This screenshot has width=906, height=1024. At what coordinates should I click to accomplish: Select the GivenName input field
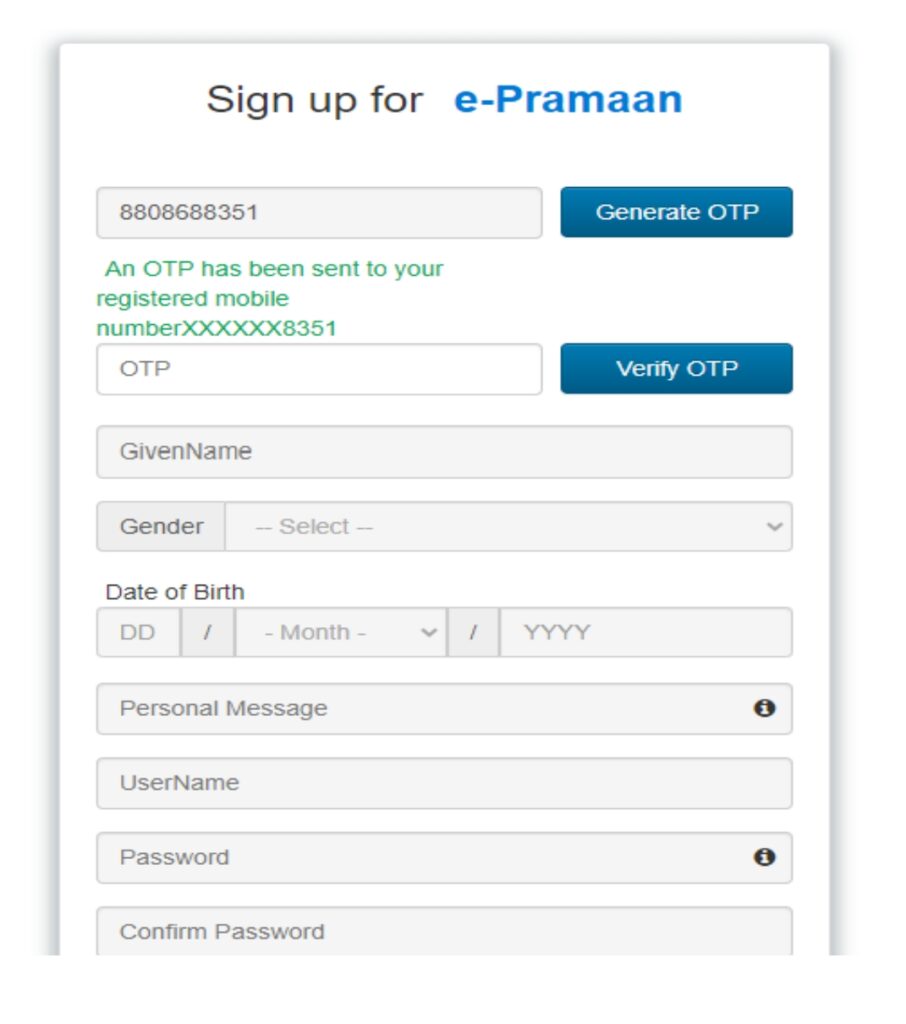tap(443, 451)
